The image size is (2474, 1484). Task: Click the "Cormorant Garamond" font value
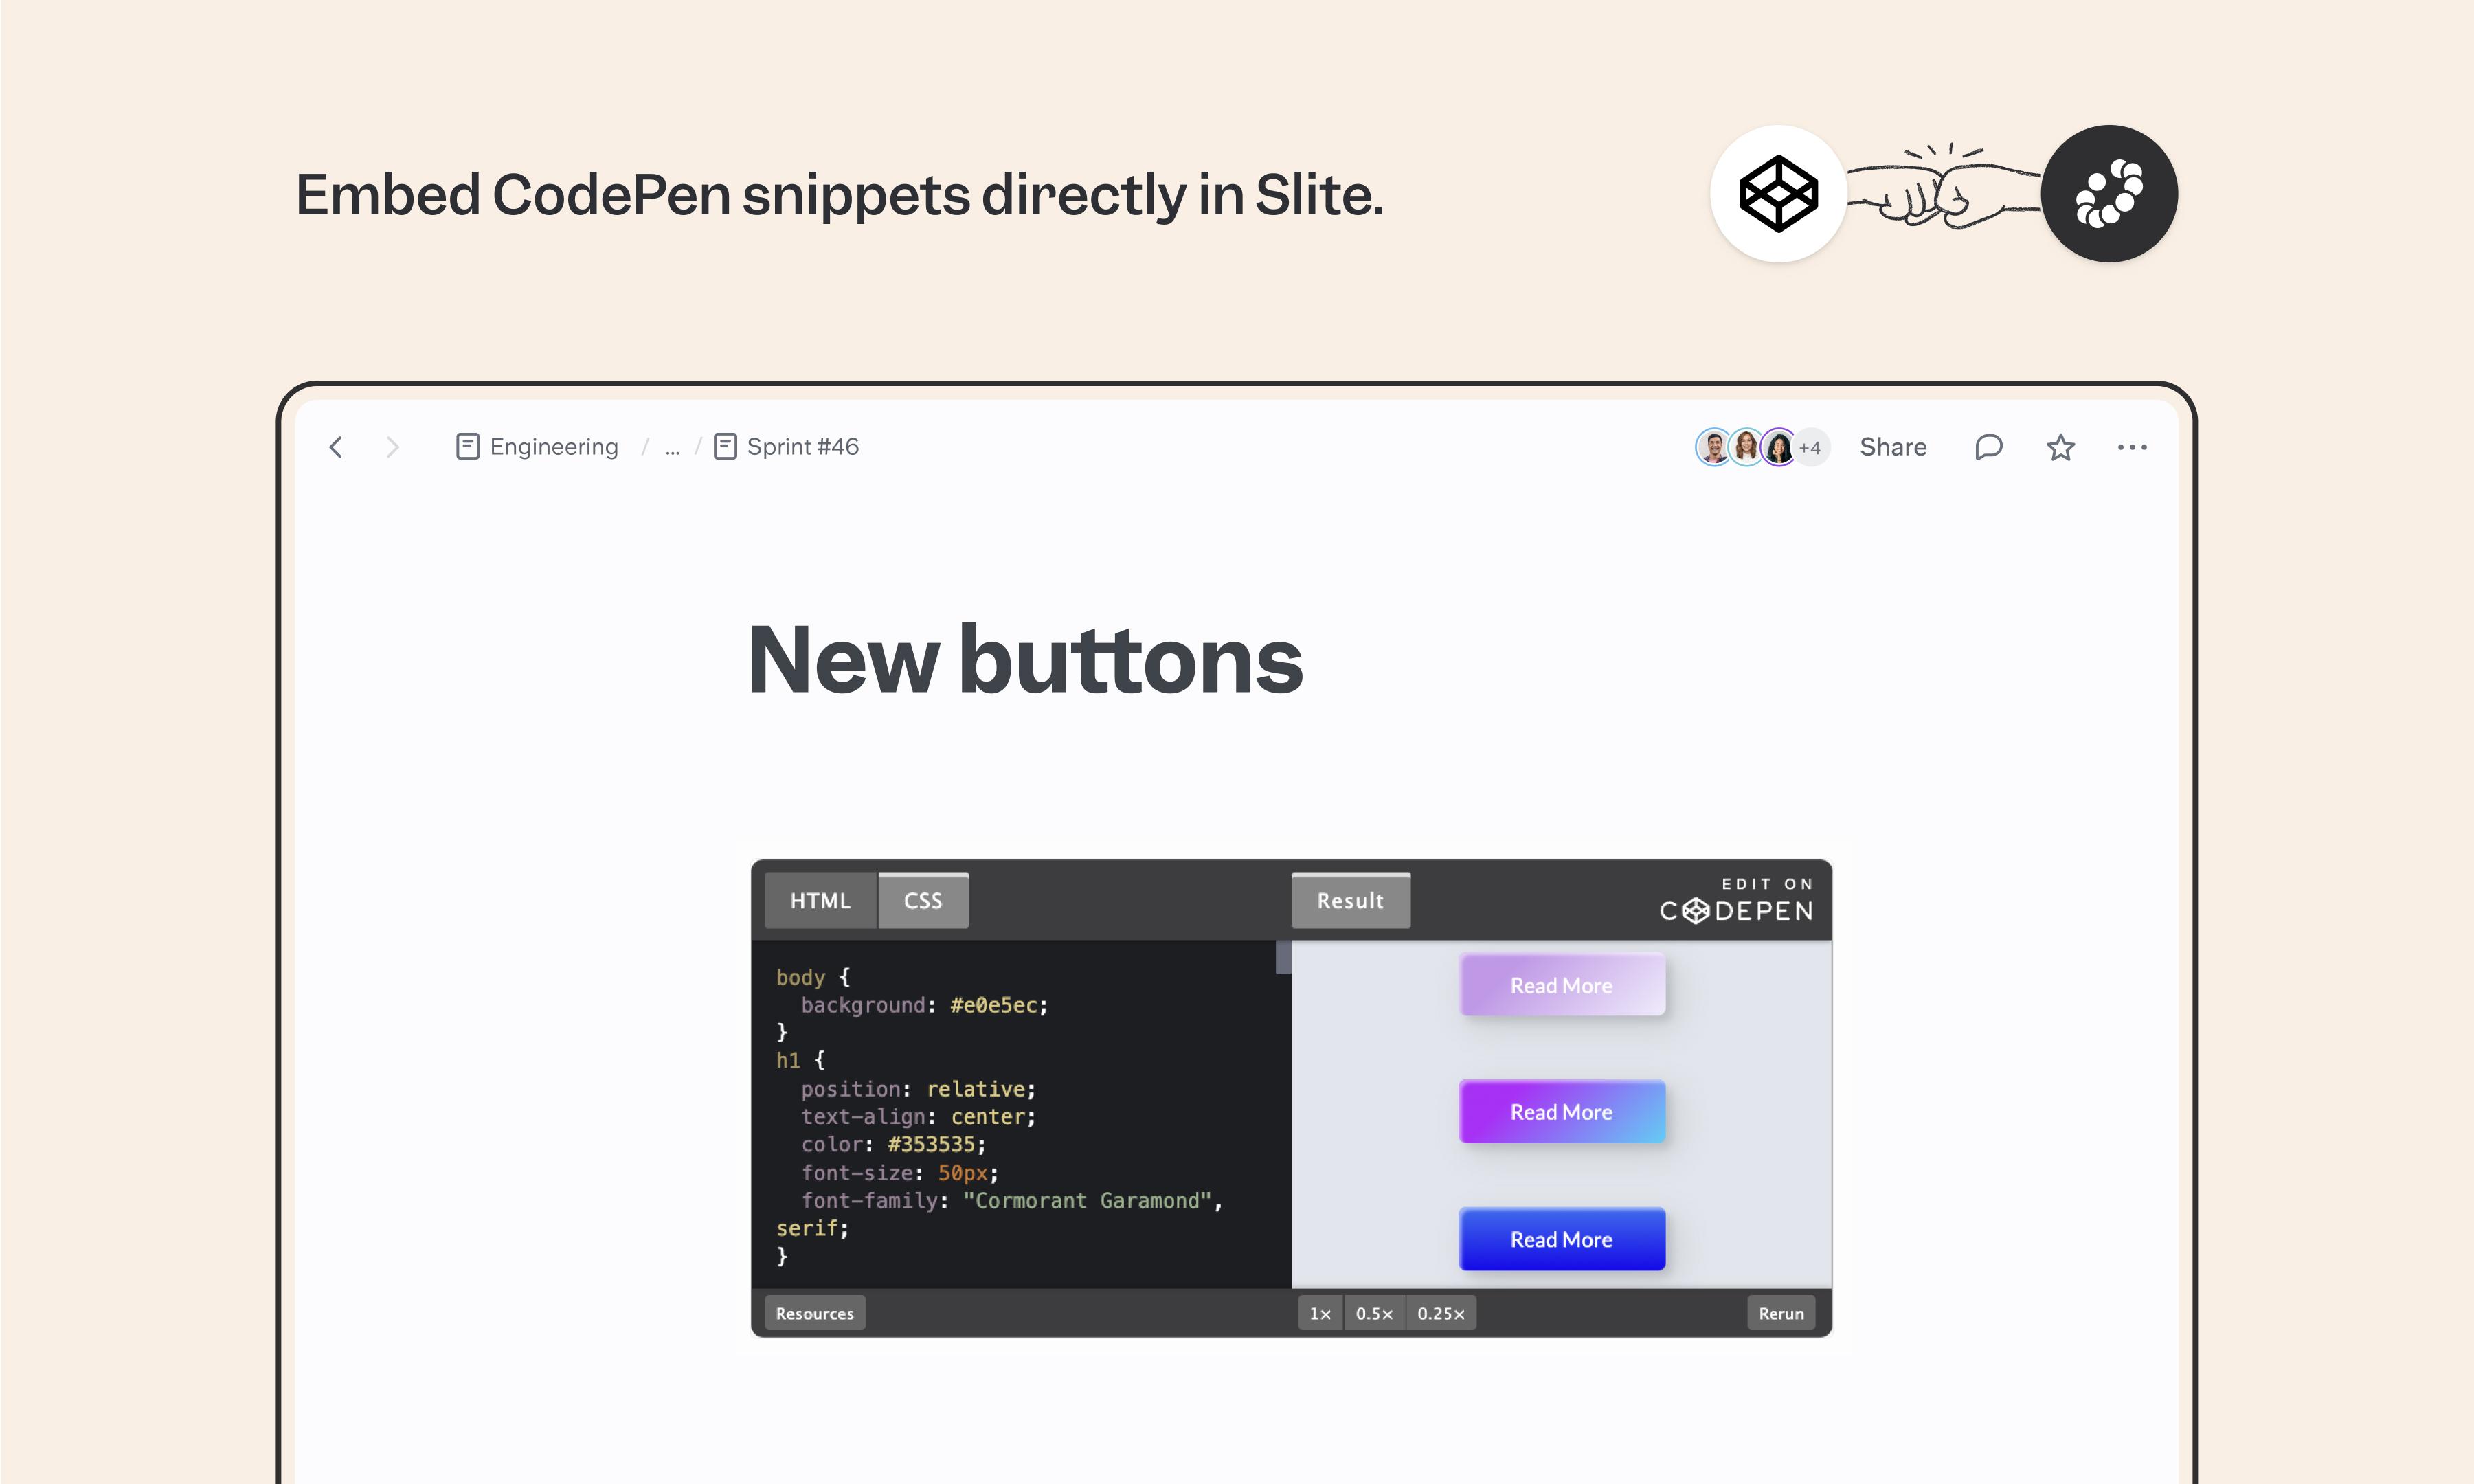[x=1087, y=1200]
